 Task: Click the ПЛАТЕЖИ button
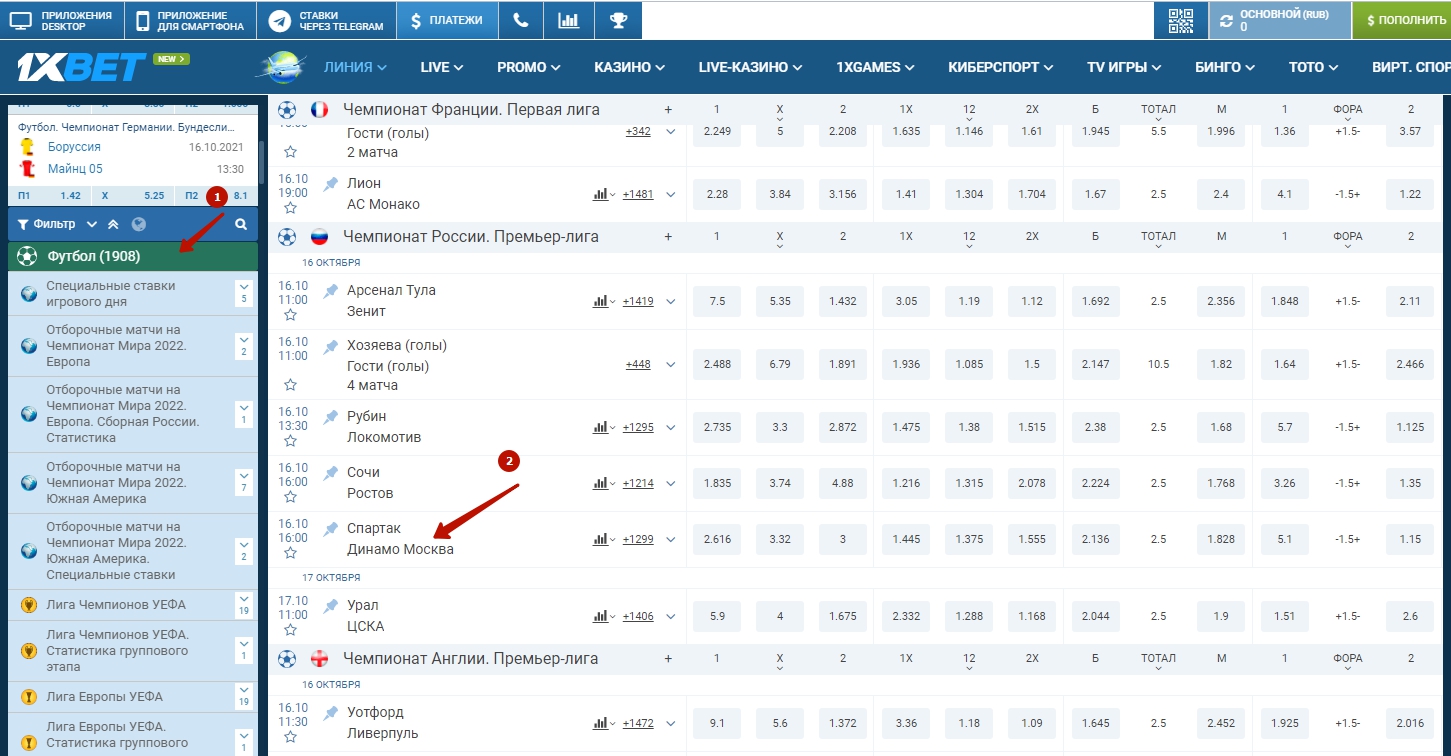(x=446, y=20)
